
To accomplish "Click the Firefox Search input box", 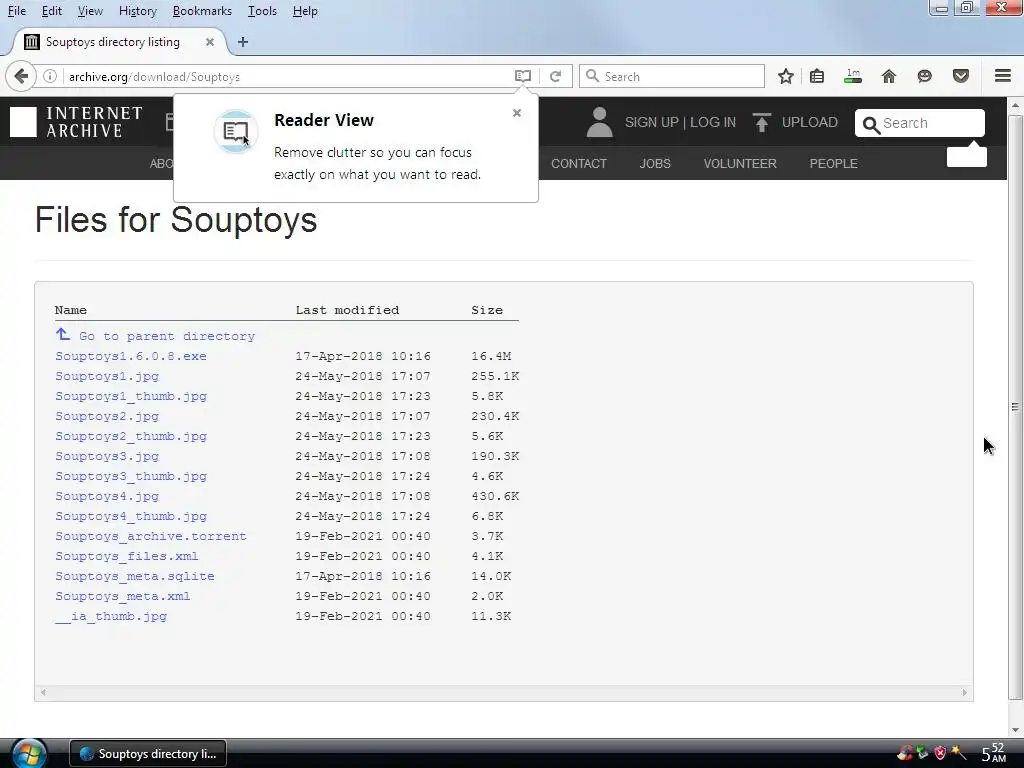I will pyautogui.click(x=672, y=76).
